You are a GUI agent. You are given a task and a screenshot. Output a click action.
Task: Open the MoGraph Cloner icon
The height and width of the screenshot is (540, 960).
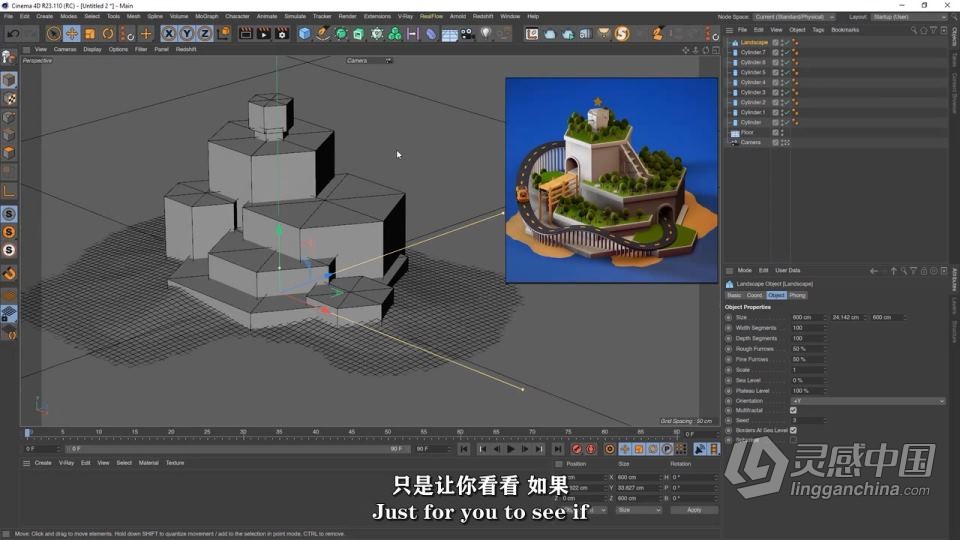395,34
